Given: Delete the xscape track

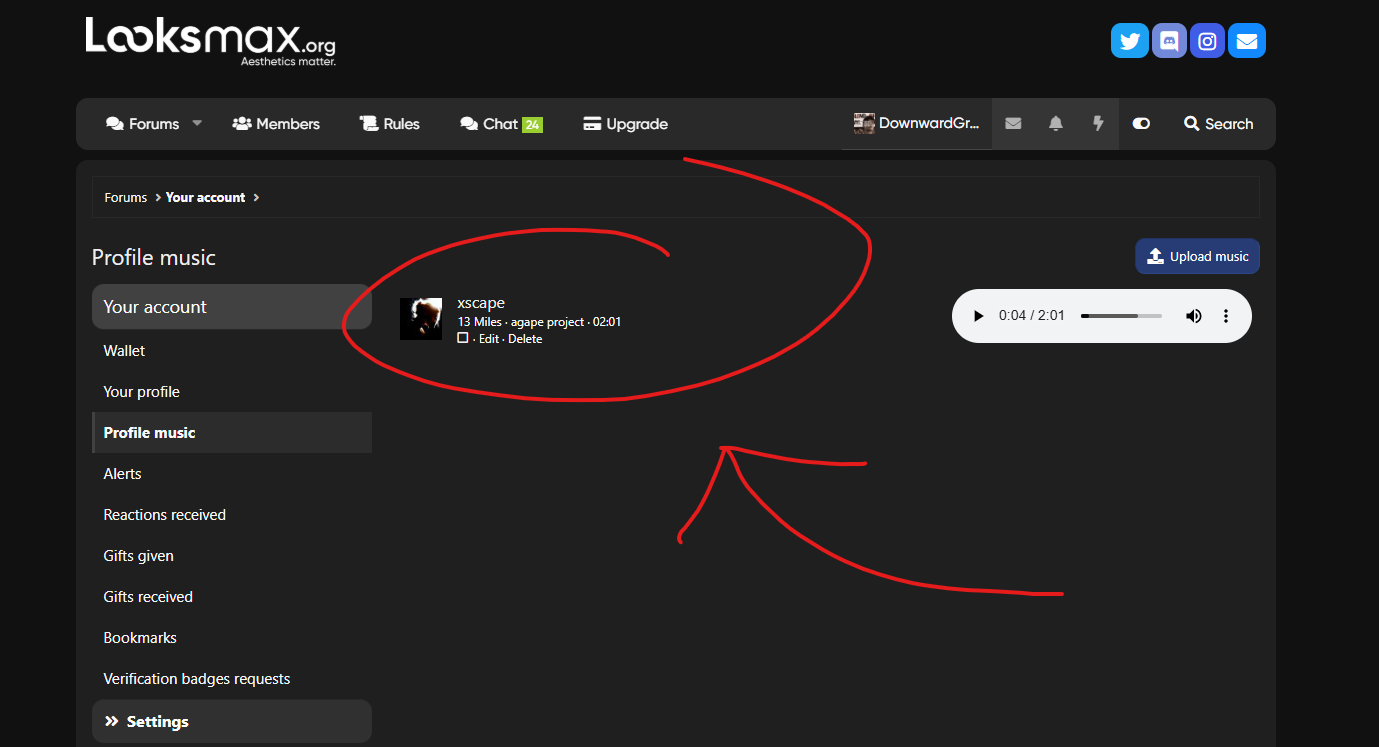Looking at the screenshot, I should pos(525,339).
